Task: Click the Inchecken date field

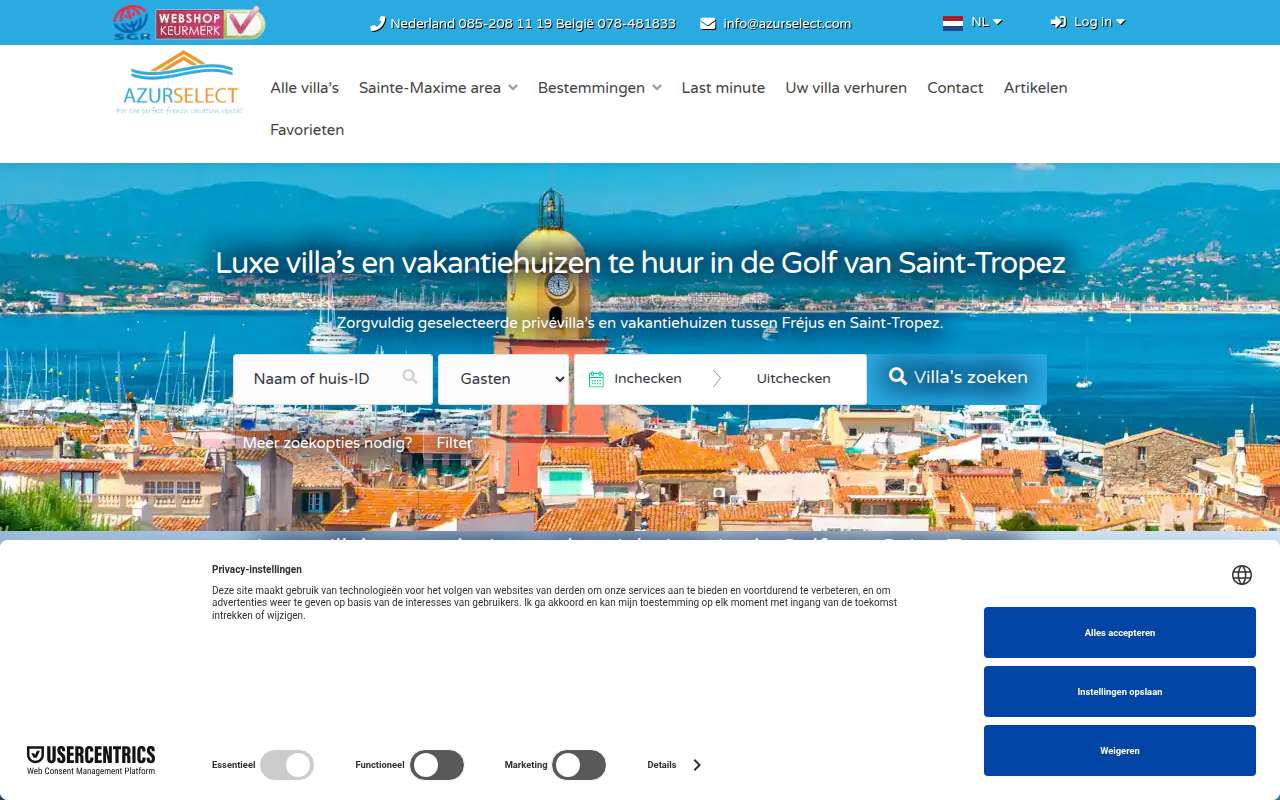Action: (648, 379)
